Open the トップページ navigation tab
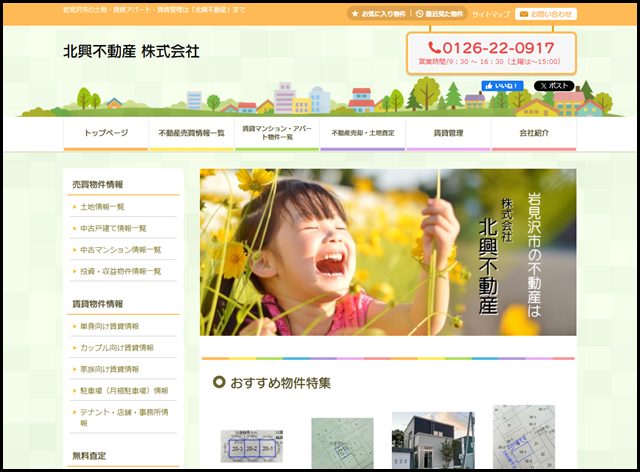This screenshot has height=472, width=640. pos(106,134)
